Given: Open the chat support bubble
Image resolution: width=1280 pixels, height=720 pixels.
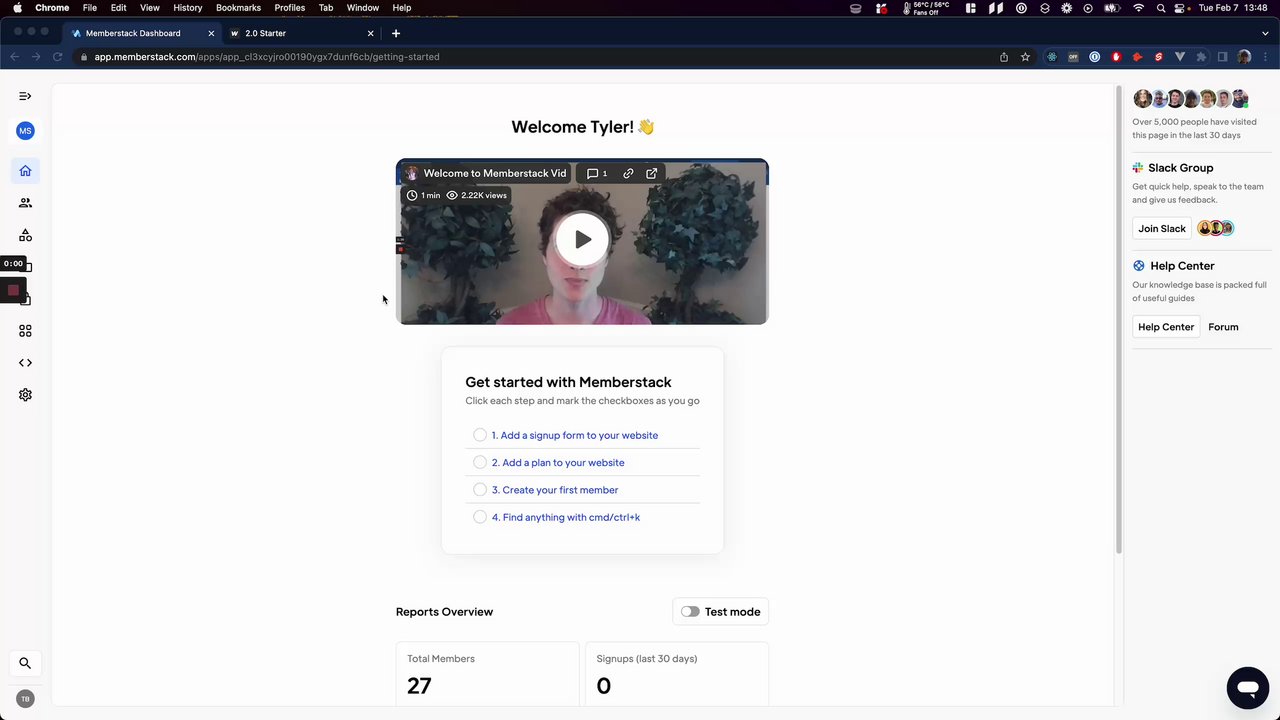Looking at the screenshot, I should pos(1247,688).
